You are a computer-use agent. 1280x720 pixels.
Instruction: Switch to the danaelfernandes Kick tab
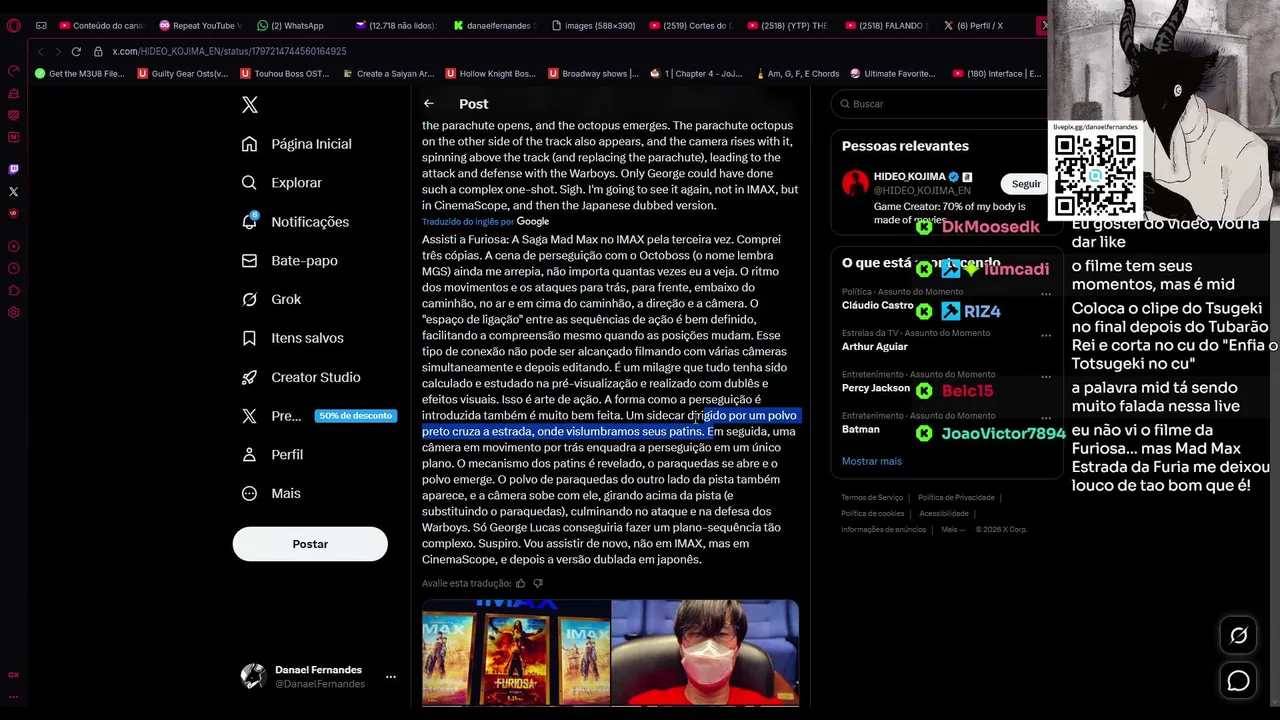(x=494, y=26)
